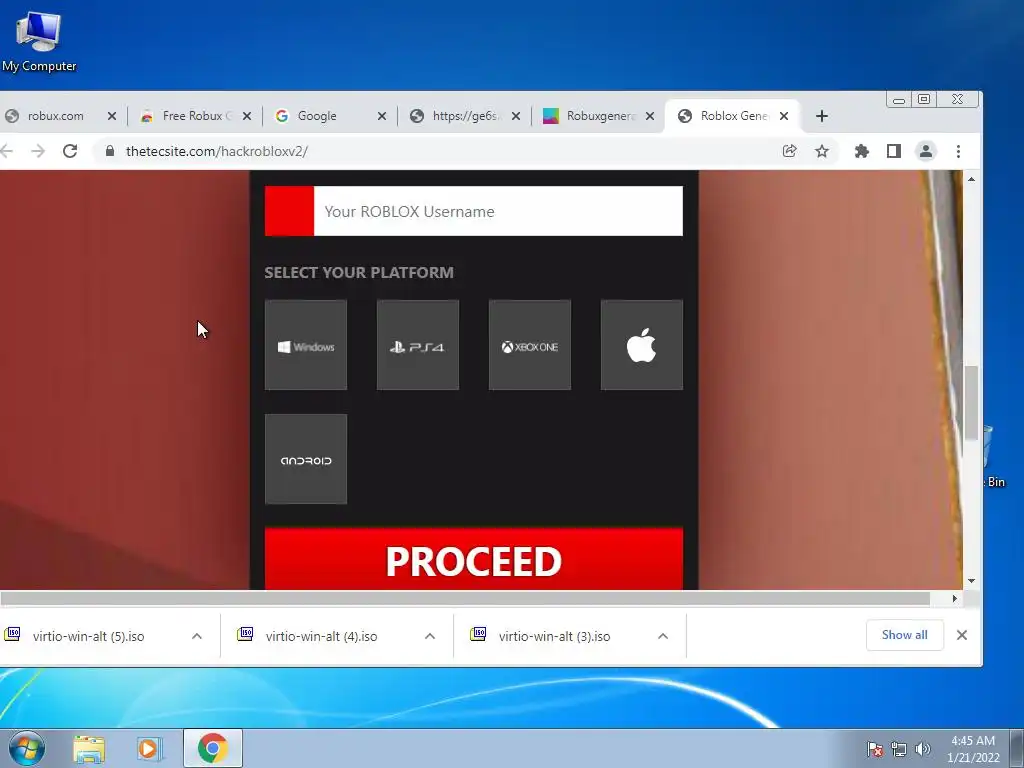Screen dimensions: 1024x768
Task: Close the Robuxgenerator tab
Action: 650,116
